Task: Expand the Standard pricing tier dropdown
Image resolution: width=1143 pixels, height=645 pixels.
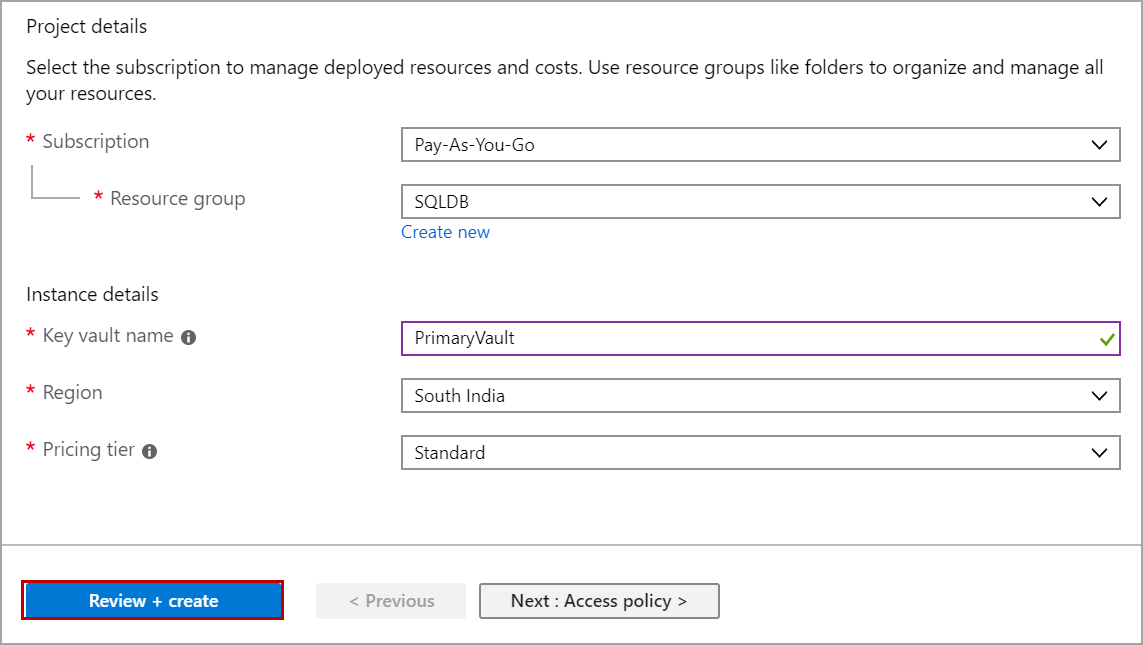Action: (760, 452)
